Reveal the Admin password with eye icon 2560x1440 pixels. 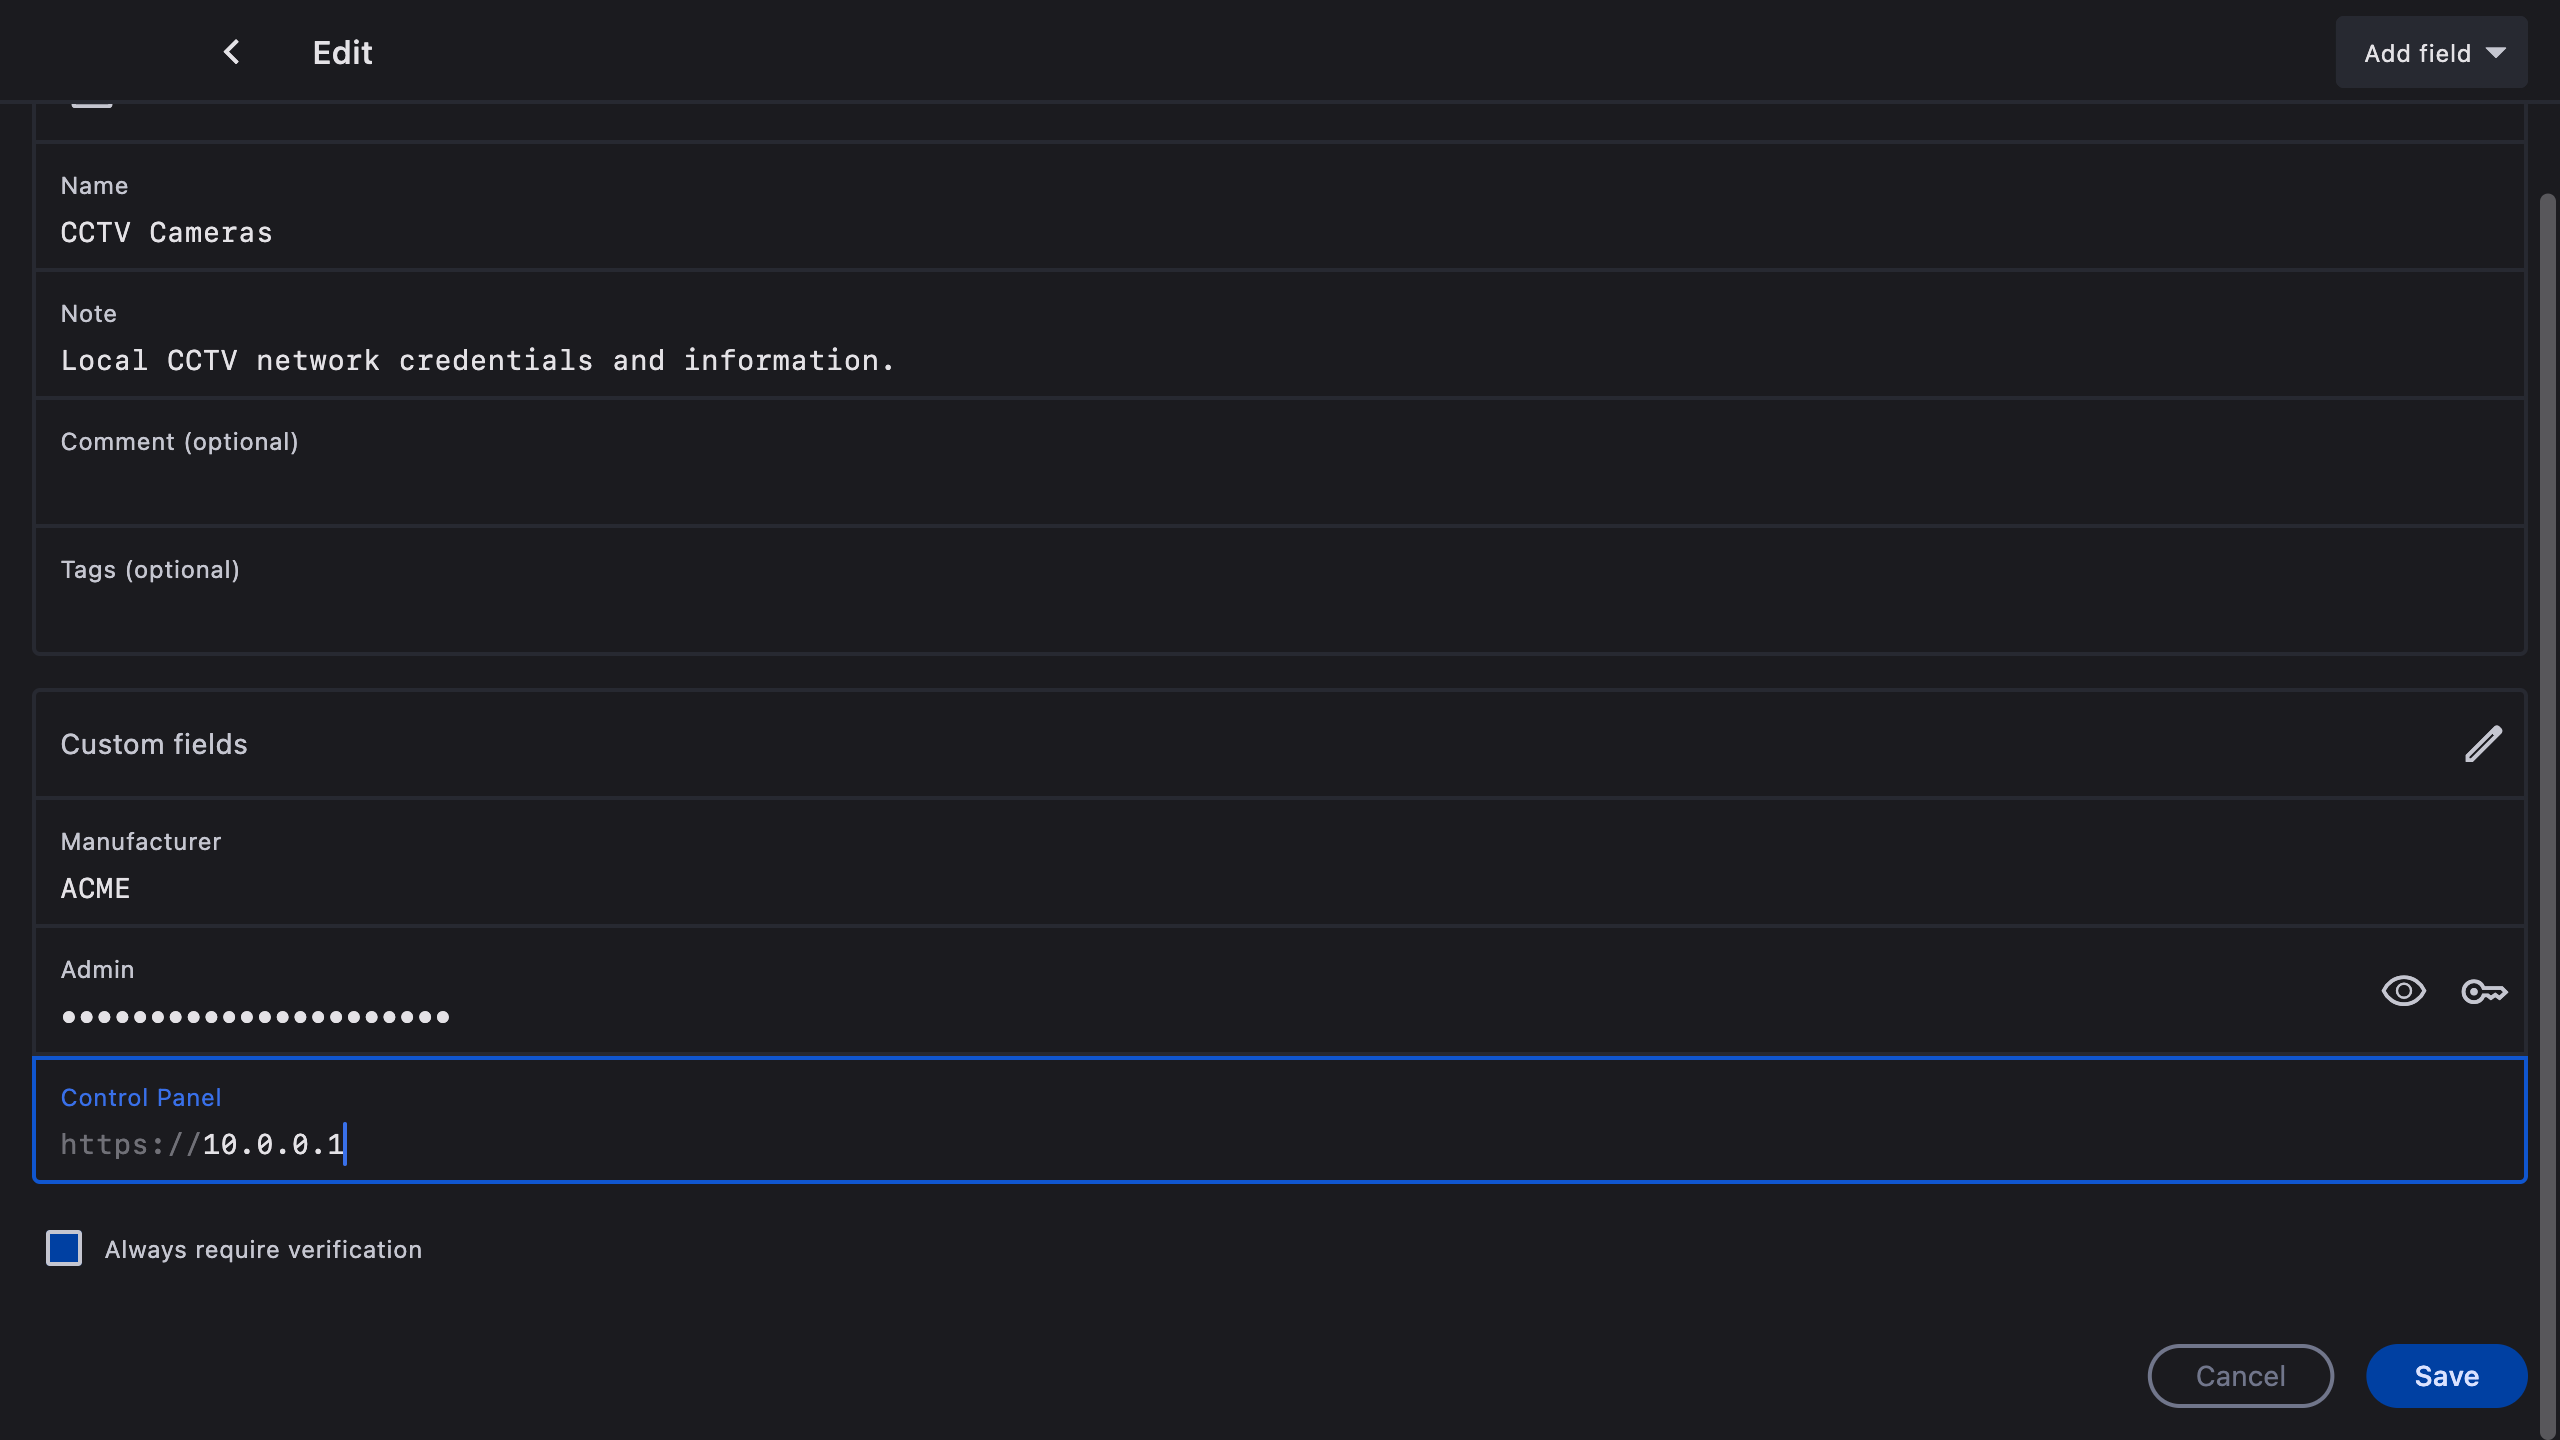2403,991
